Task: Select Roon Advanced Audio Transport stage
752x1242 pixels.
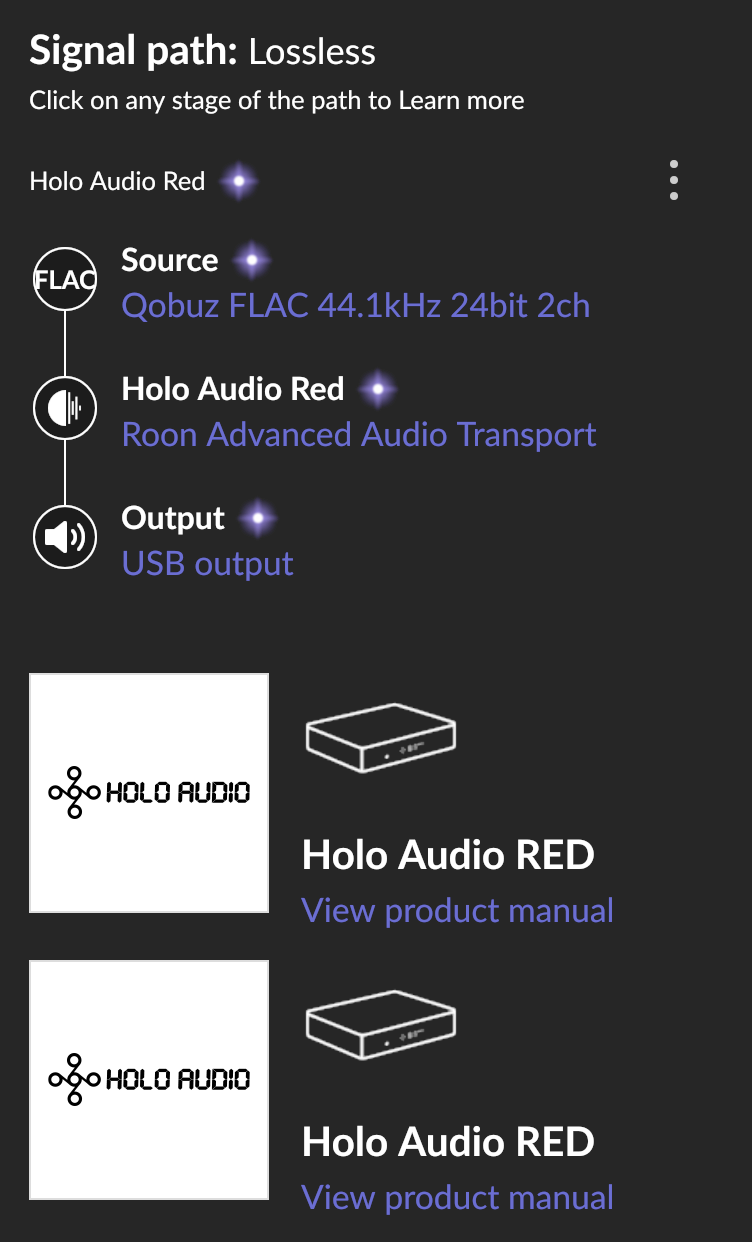Action: pos(359,435)
